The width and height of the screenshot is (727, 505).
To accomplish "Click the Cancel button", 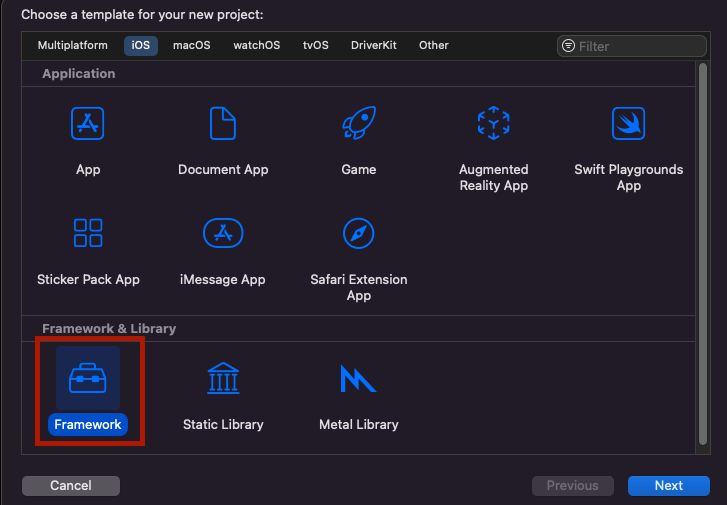I will click(71, 486).
